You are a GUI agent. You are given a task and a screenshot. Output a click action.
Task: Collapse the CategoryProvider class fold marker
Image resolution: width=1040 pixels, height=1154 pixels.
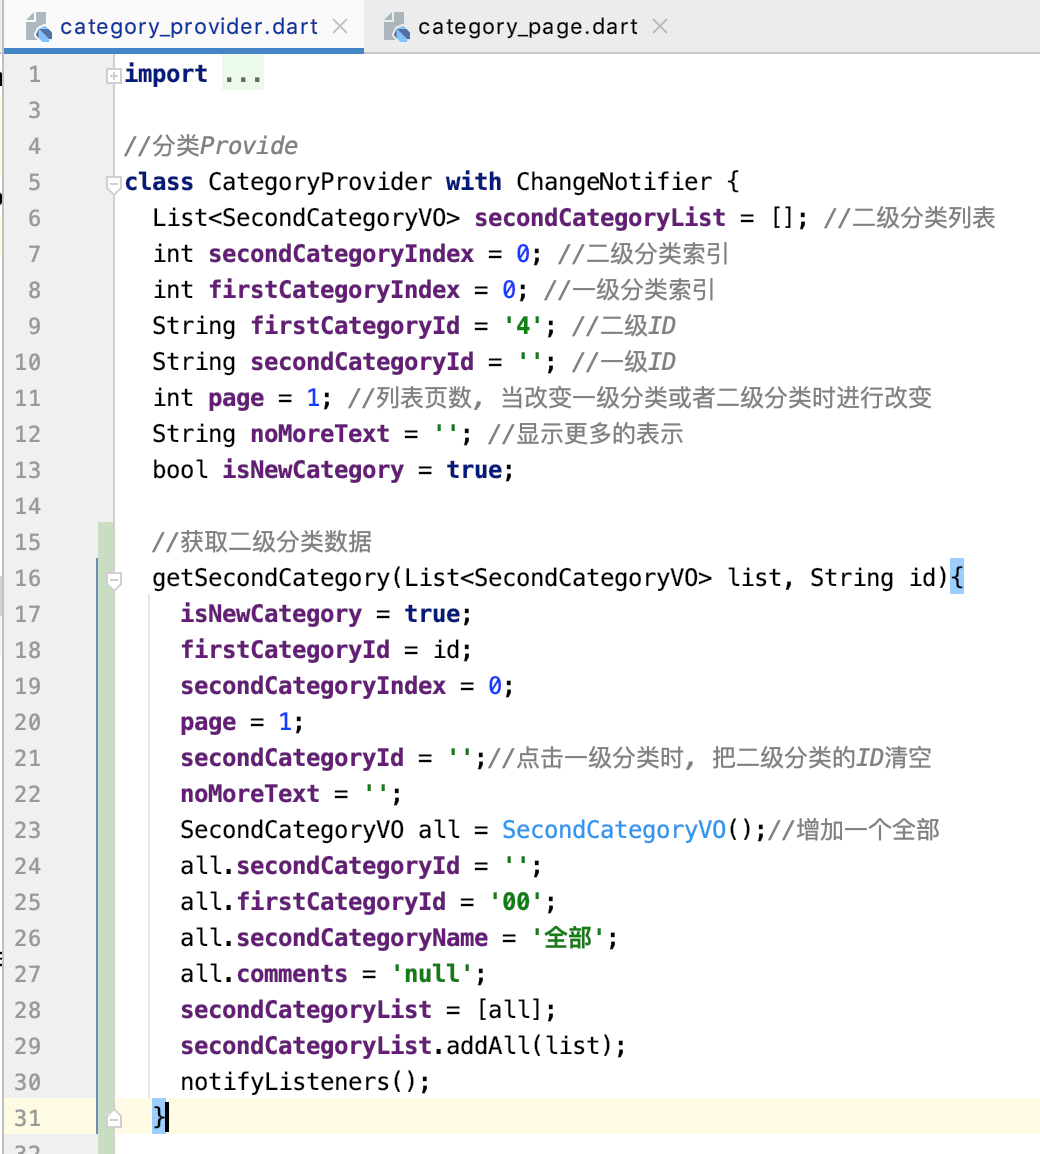pyautogui.click(x=113, y=183)
